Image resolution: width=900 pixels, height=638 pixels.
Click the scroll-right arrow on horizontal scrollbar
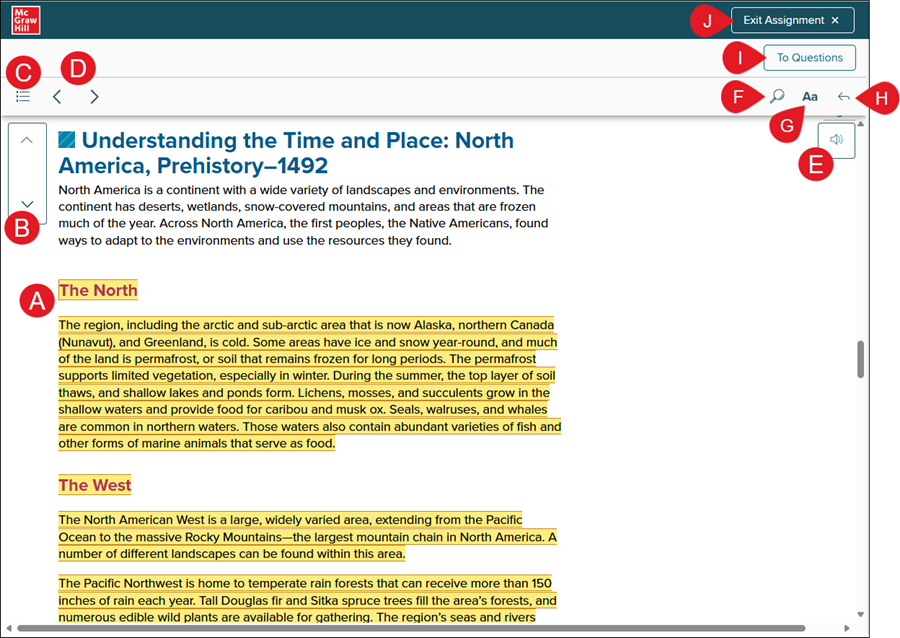[848, 628]
